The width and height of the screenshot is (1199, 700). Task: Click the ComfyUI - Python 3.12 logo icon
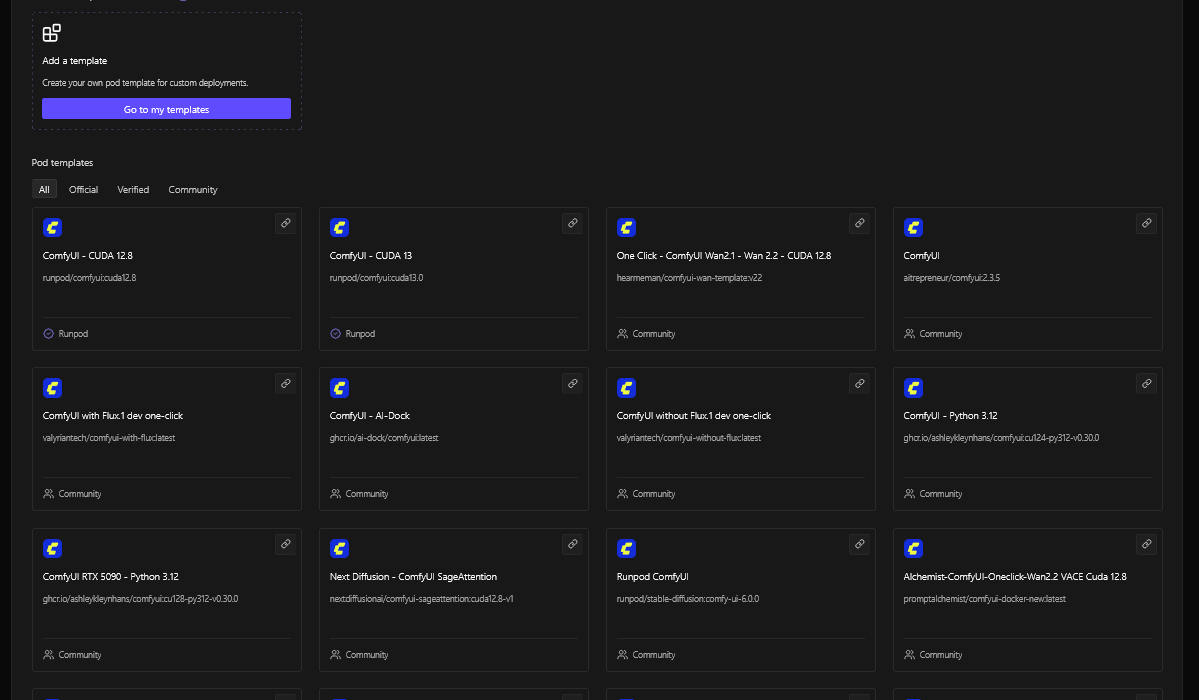(913, 388)
